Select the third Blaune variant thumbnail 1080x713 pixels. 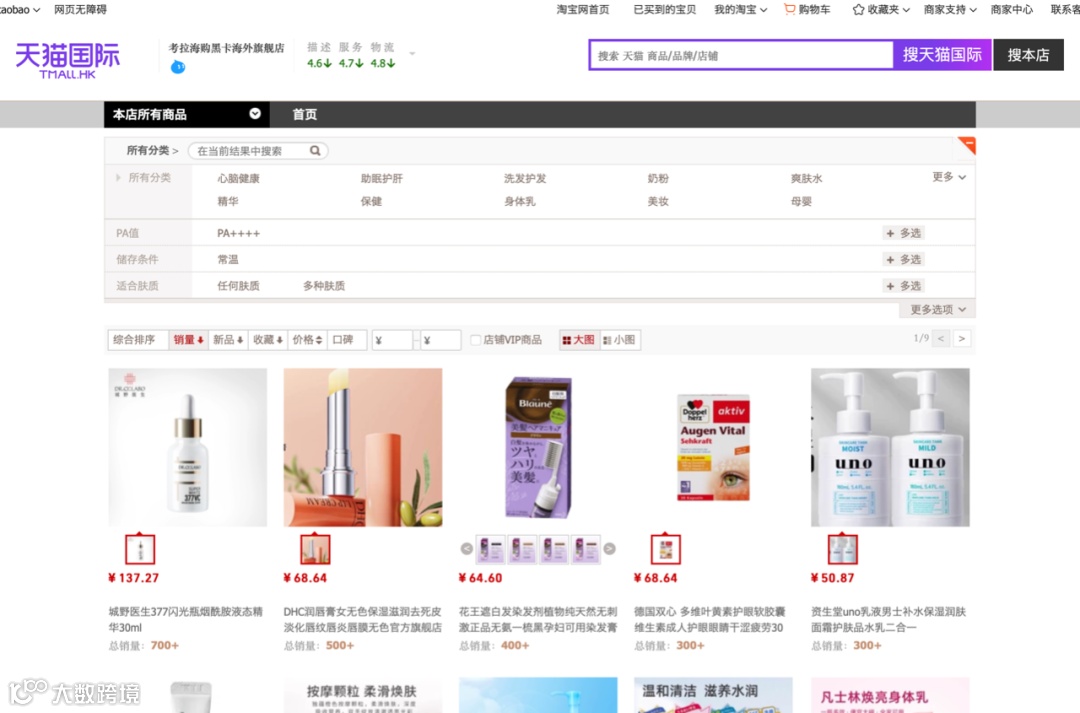click(554, 550)
